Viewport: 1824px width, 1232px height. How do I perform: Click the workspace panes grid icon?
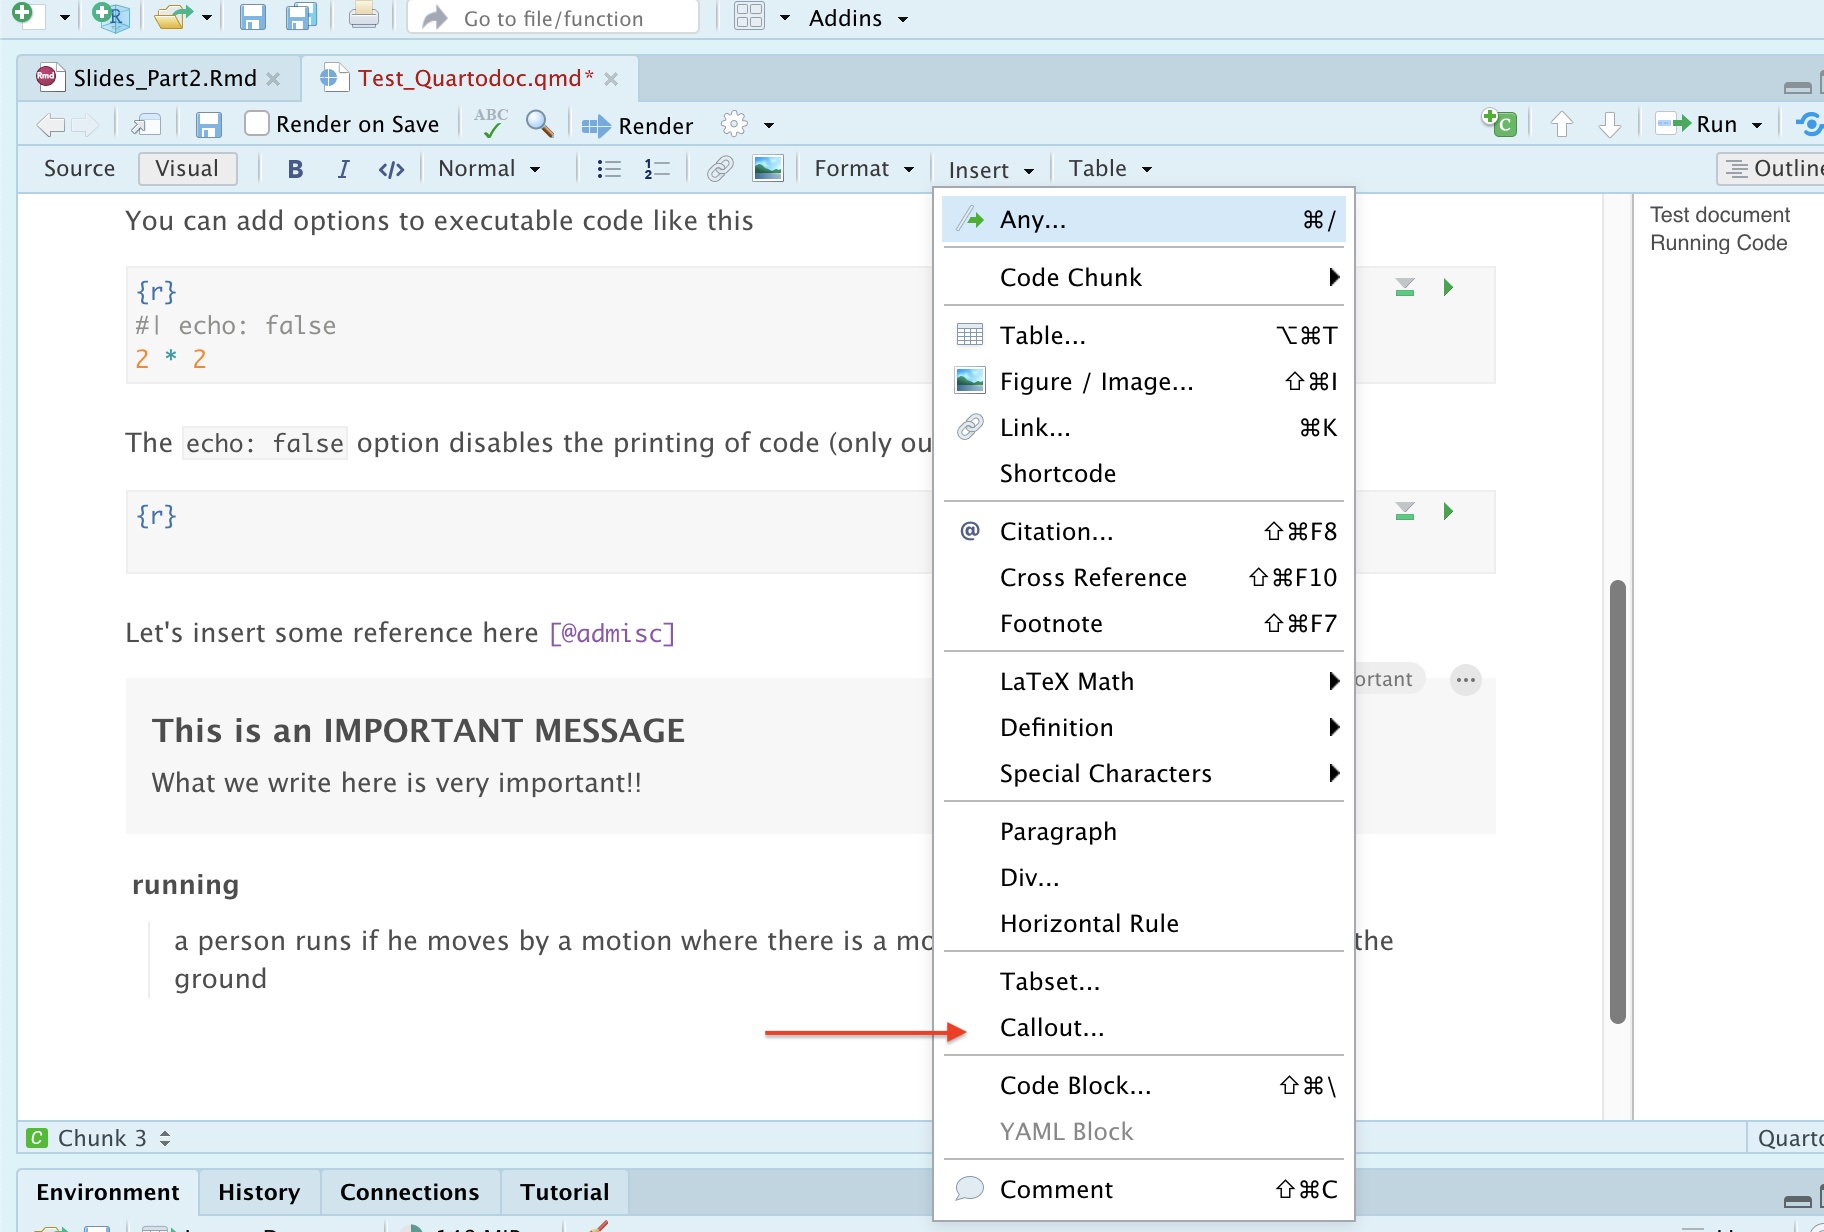[749, 17]
